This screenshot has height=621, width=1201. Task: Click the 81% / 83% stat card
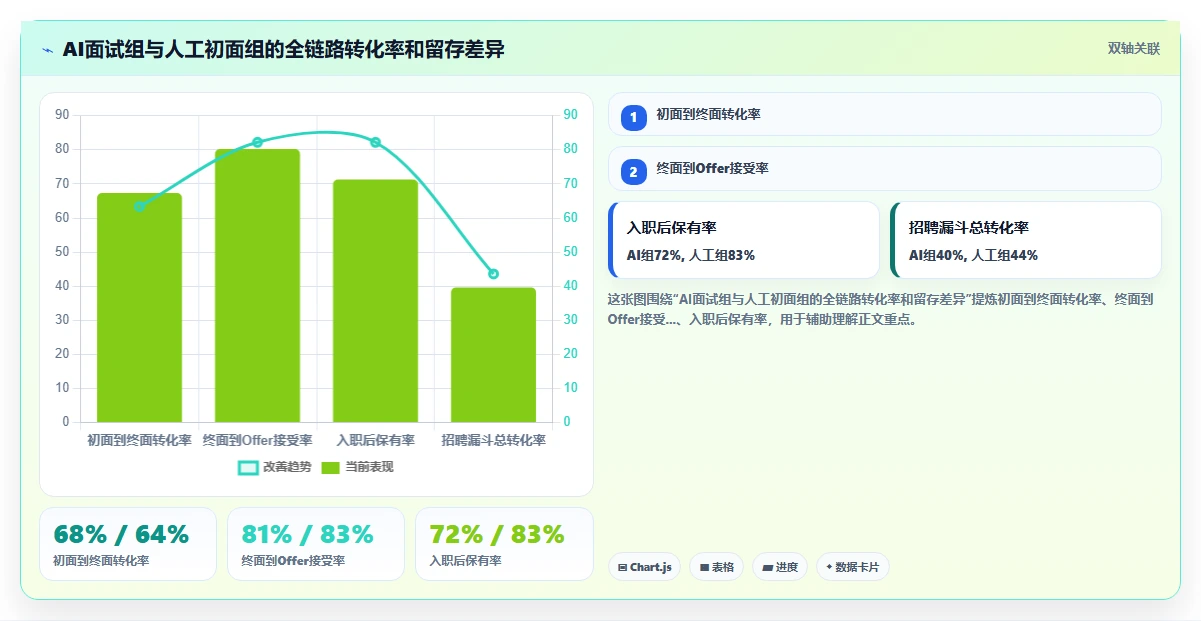[316, 544]
